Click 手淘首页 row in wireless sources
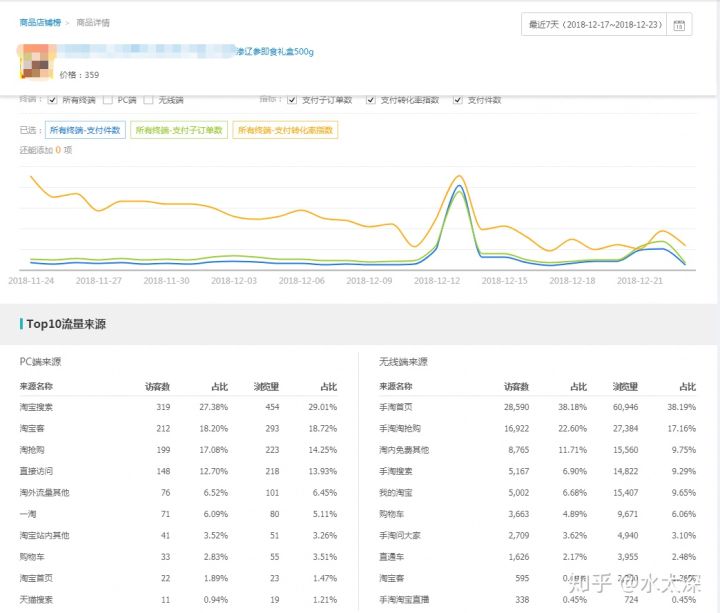This screenshot has width=720, height=613. 396,407
